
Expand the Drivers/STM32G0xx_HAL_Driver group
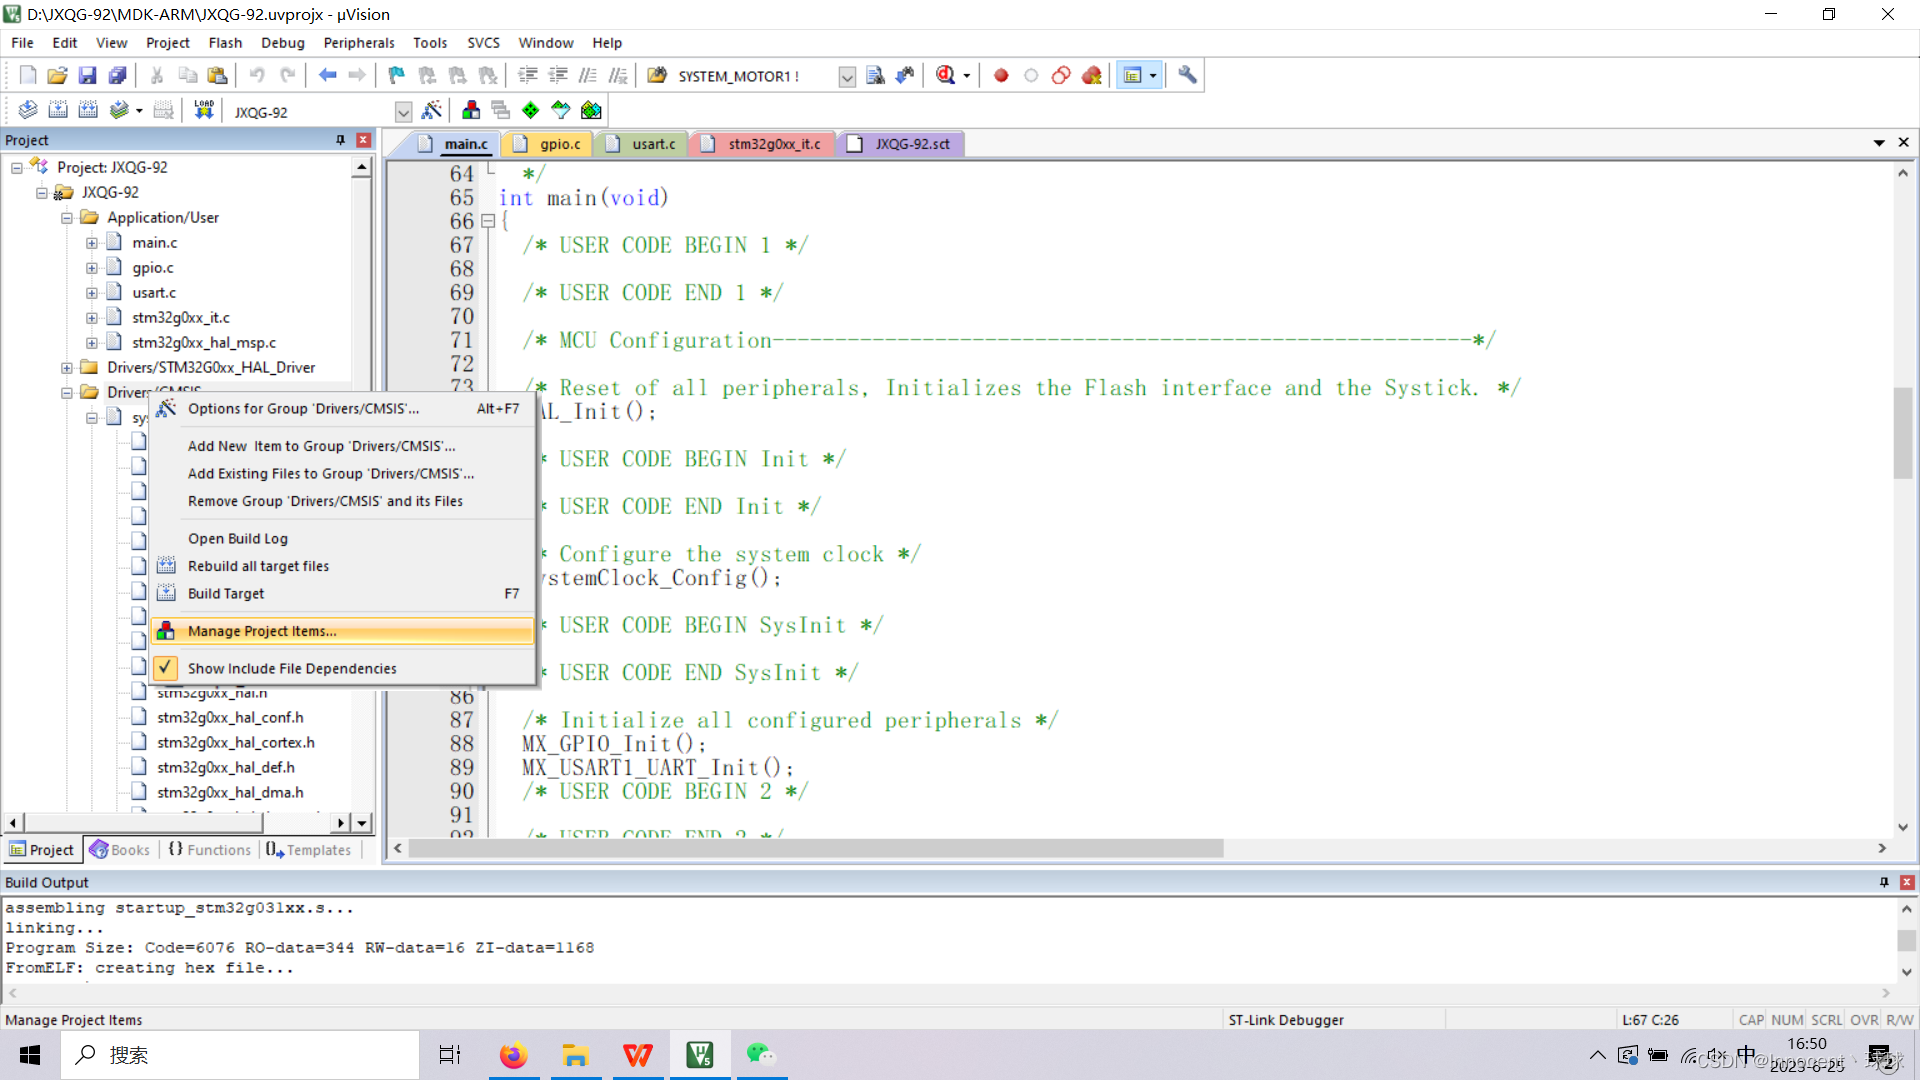coord(66,367)
